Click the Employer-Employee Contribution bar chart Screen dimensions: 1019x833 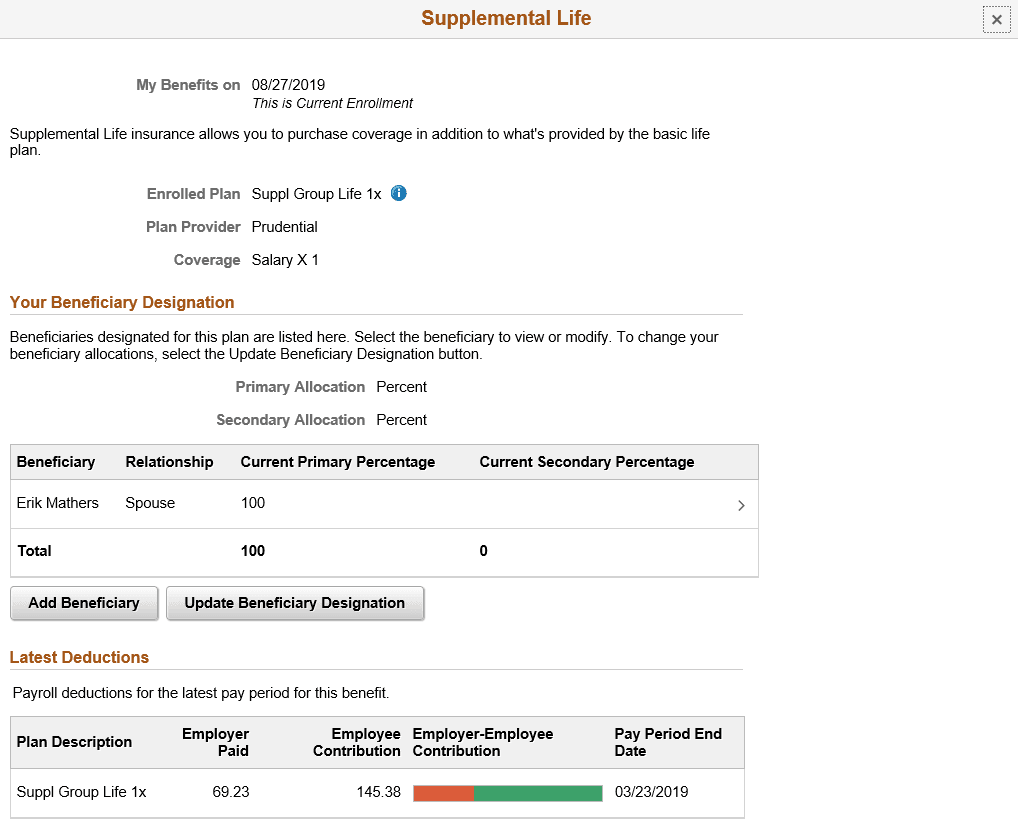pos(506,793)
